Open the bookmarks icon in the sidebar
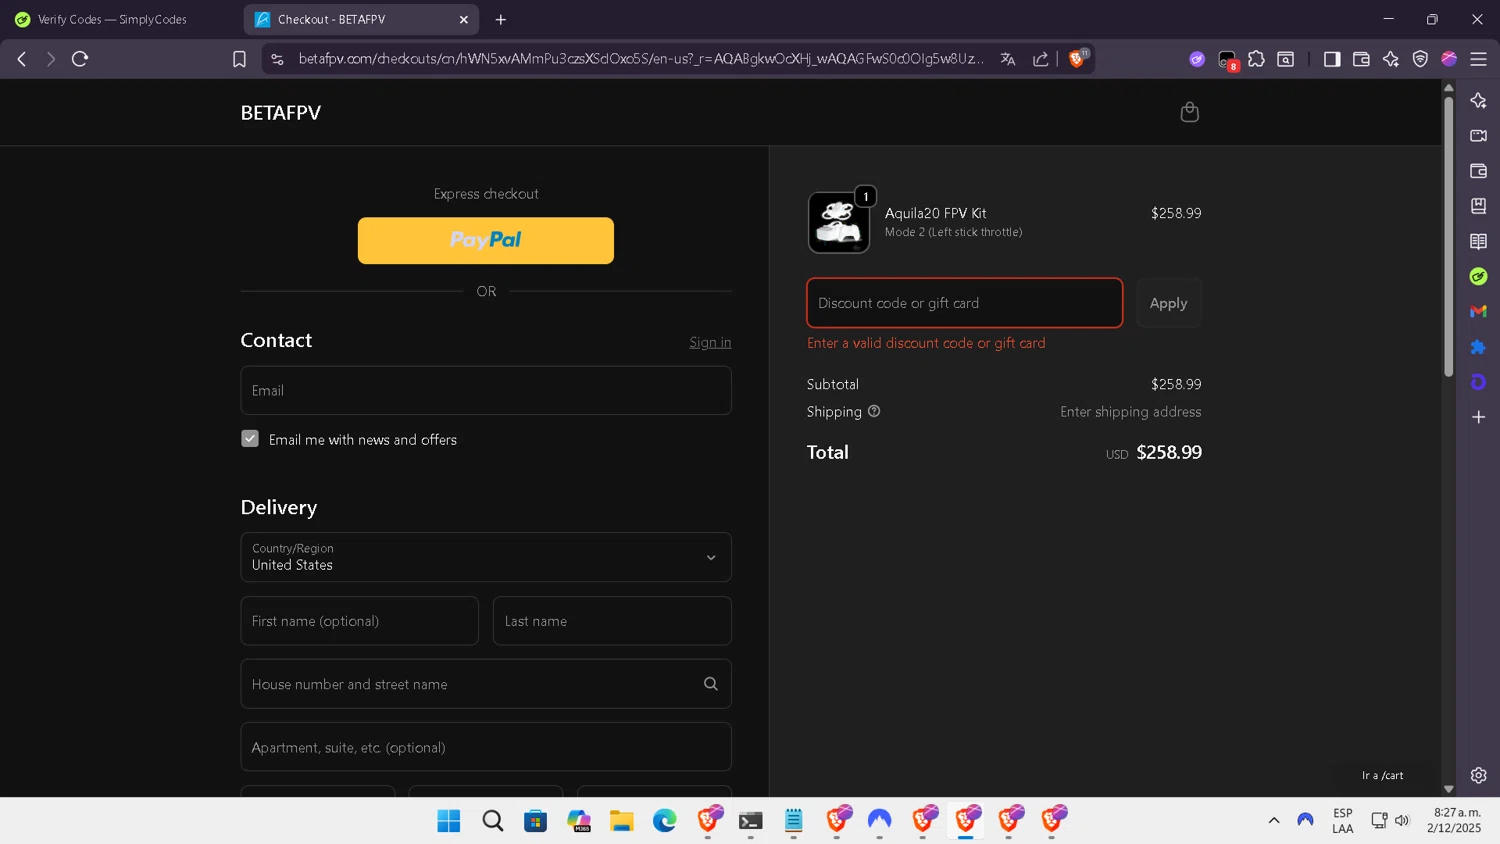 point(1478,206)
